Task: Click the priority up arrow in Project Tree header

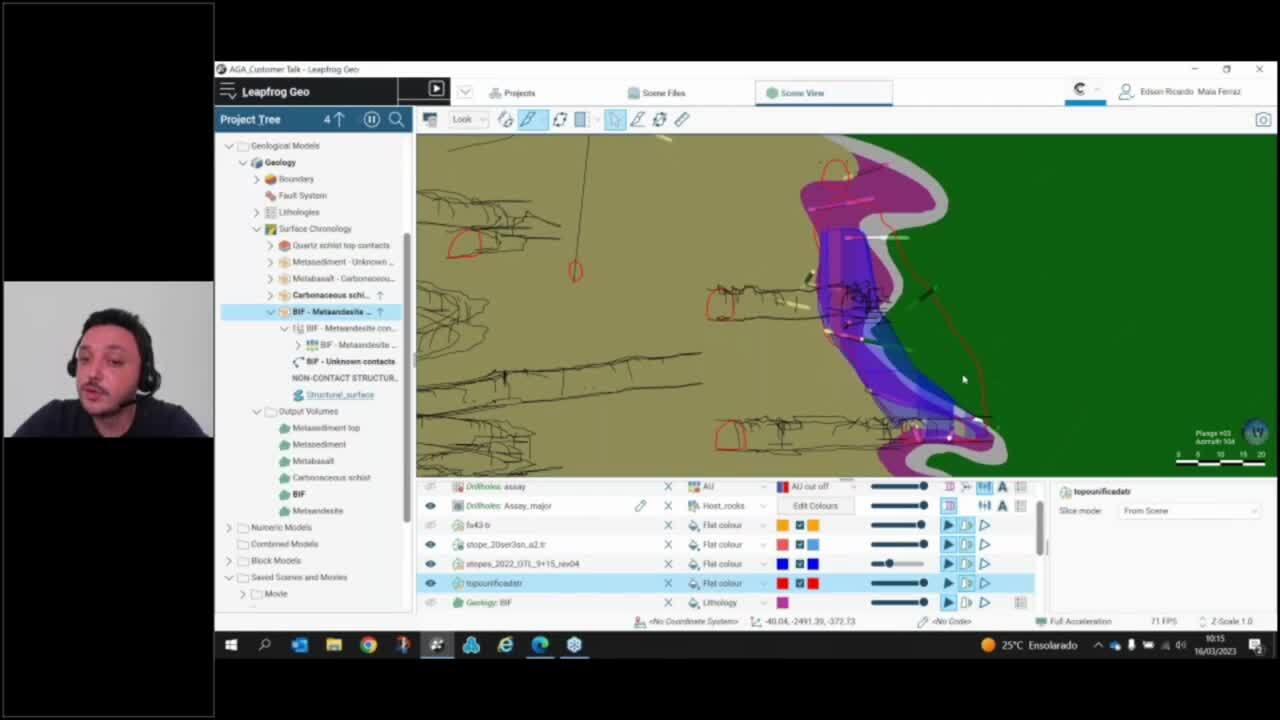Action: point(338,119)
